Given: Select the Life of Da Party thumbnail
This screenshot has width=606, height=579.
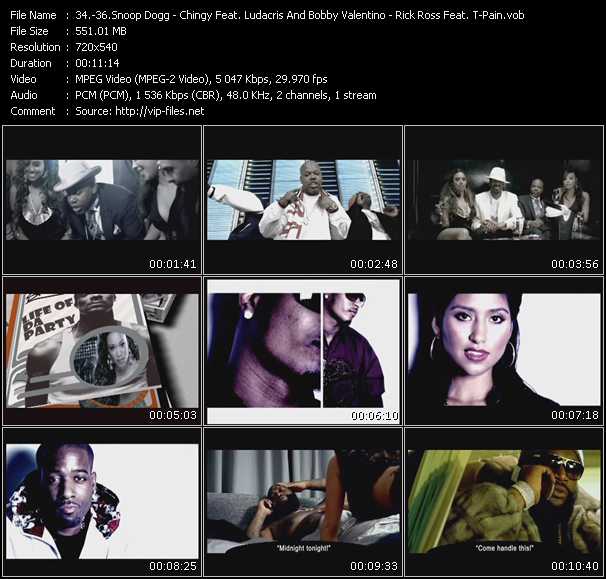Looking at the screenshot, I should click(102, 351).
